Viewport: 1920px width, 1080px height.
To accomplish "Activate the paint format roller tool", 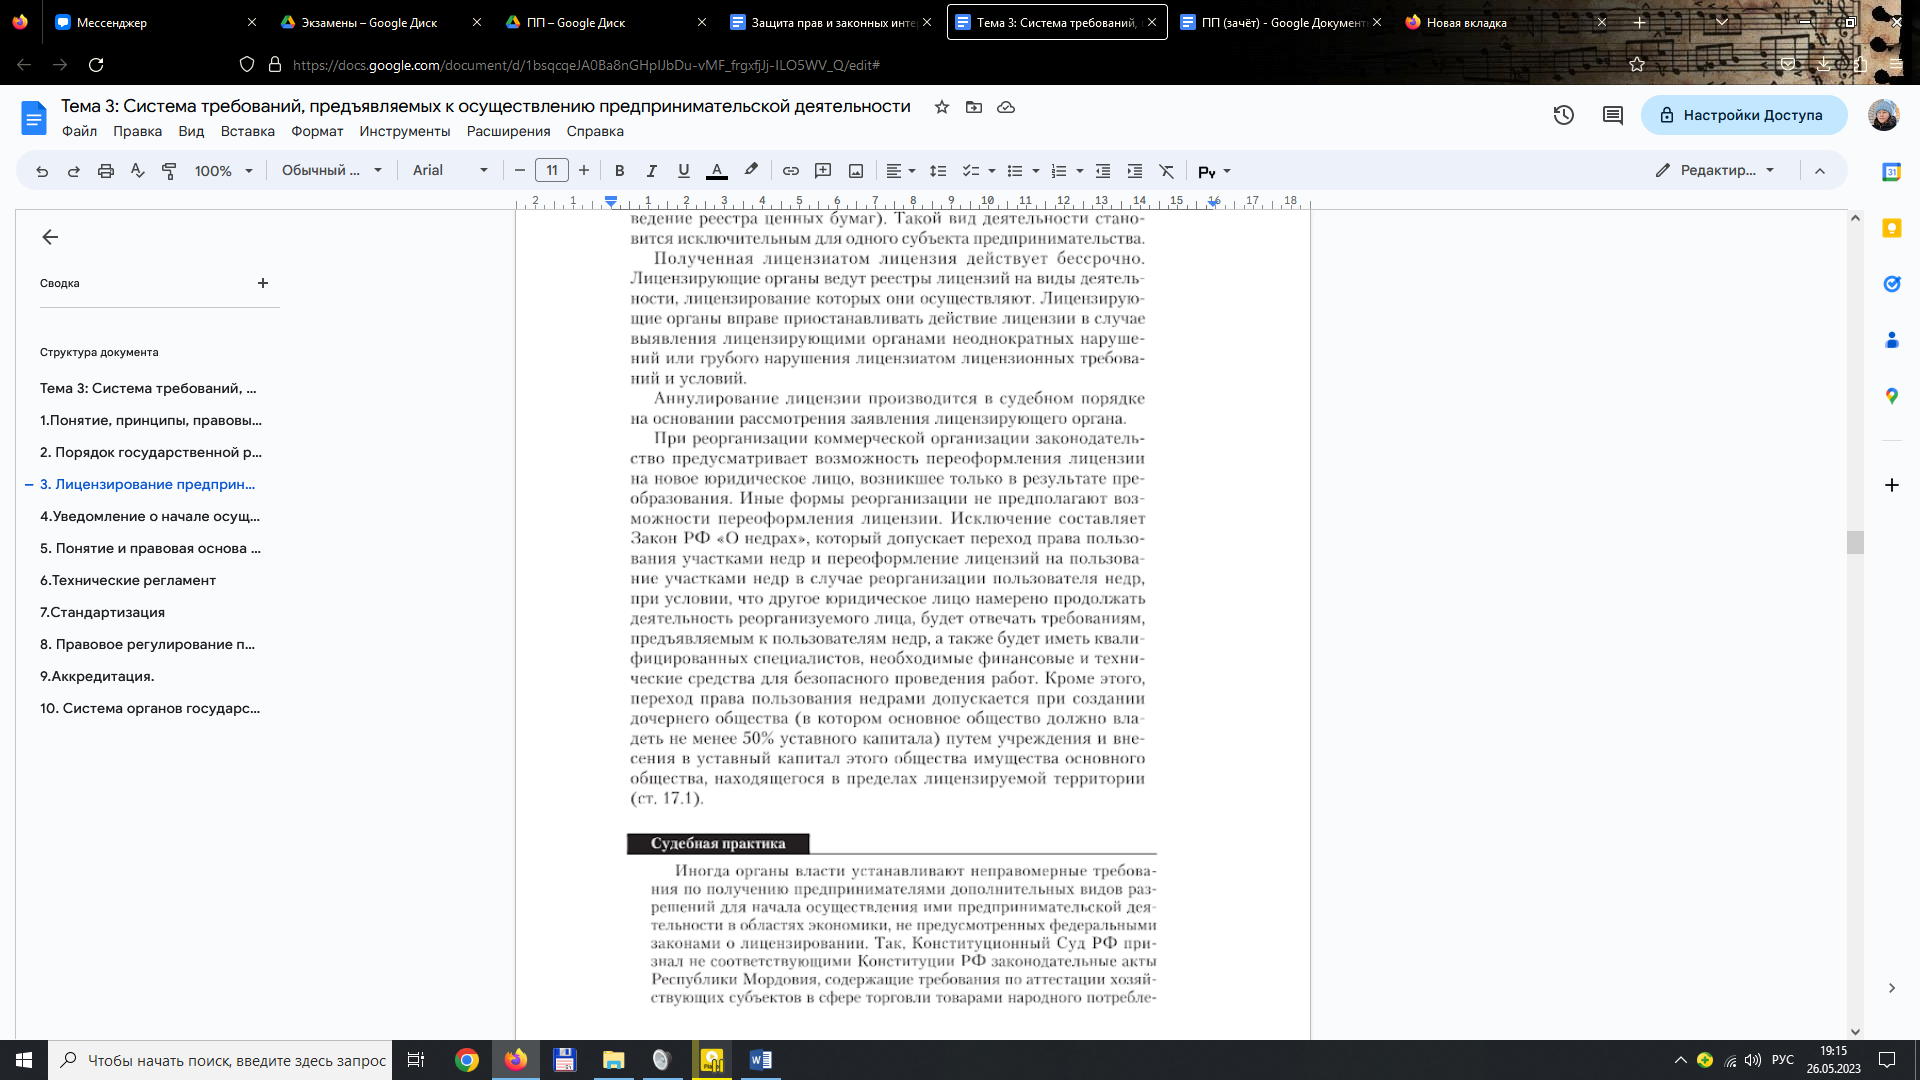I will (170, 171).
